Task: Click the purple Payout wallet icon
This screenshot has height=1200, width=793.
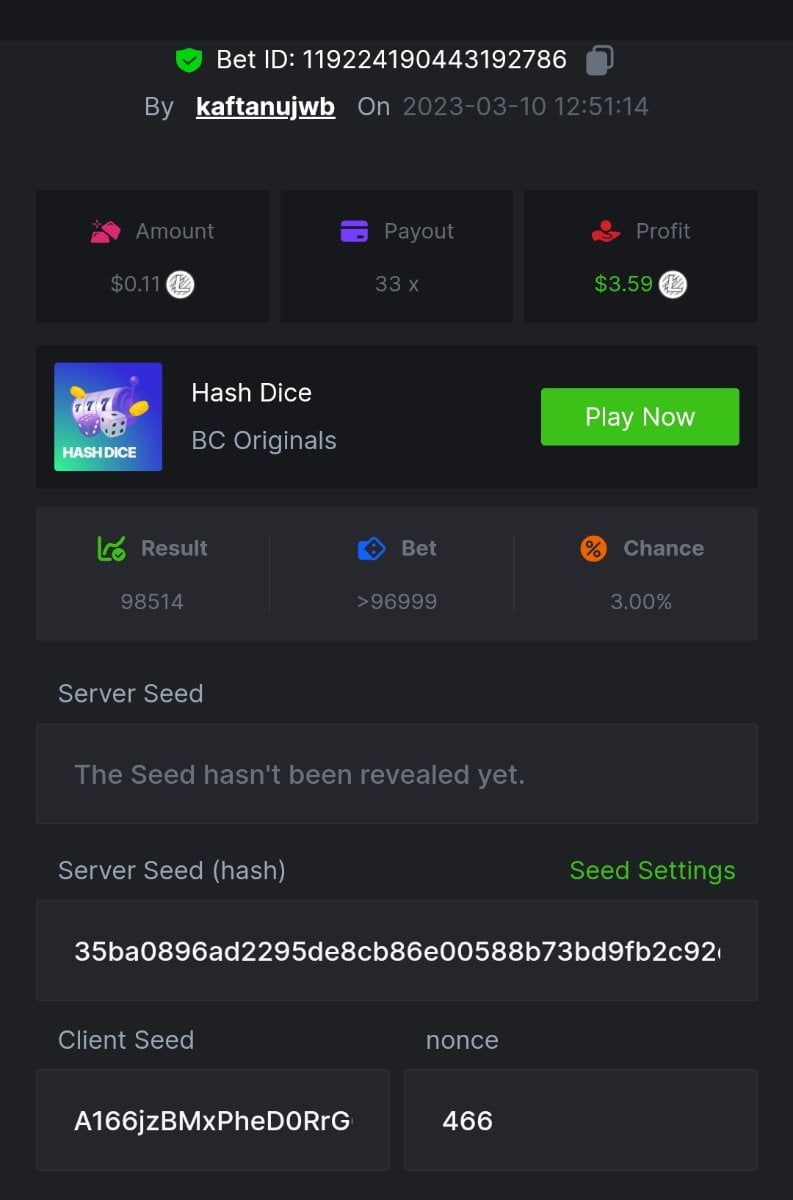Action: coord(354,232)
